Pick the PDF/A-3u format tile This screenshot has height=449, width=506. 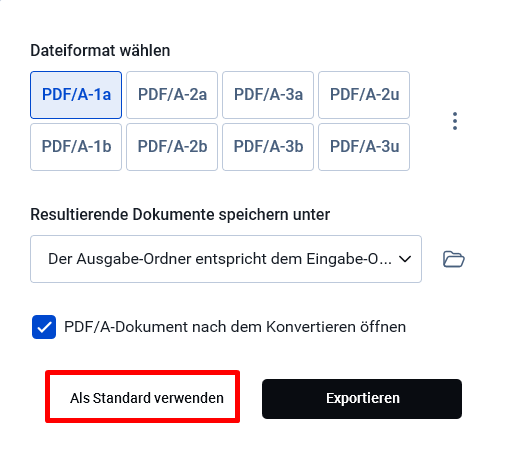coord(364,147)
